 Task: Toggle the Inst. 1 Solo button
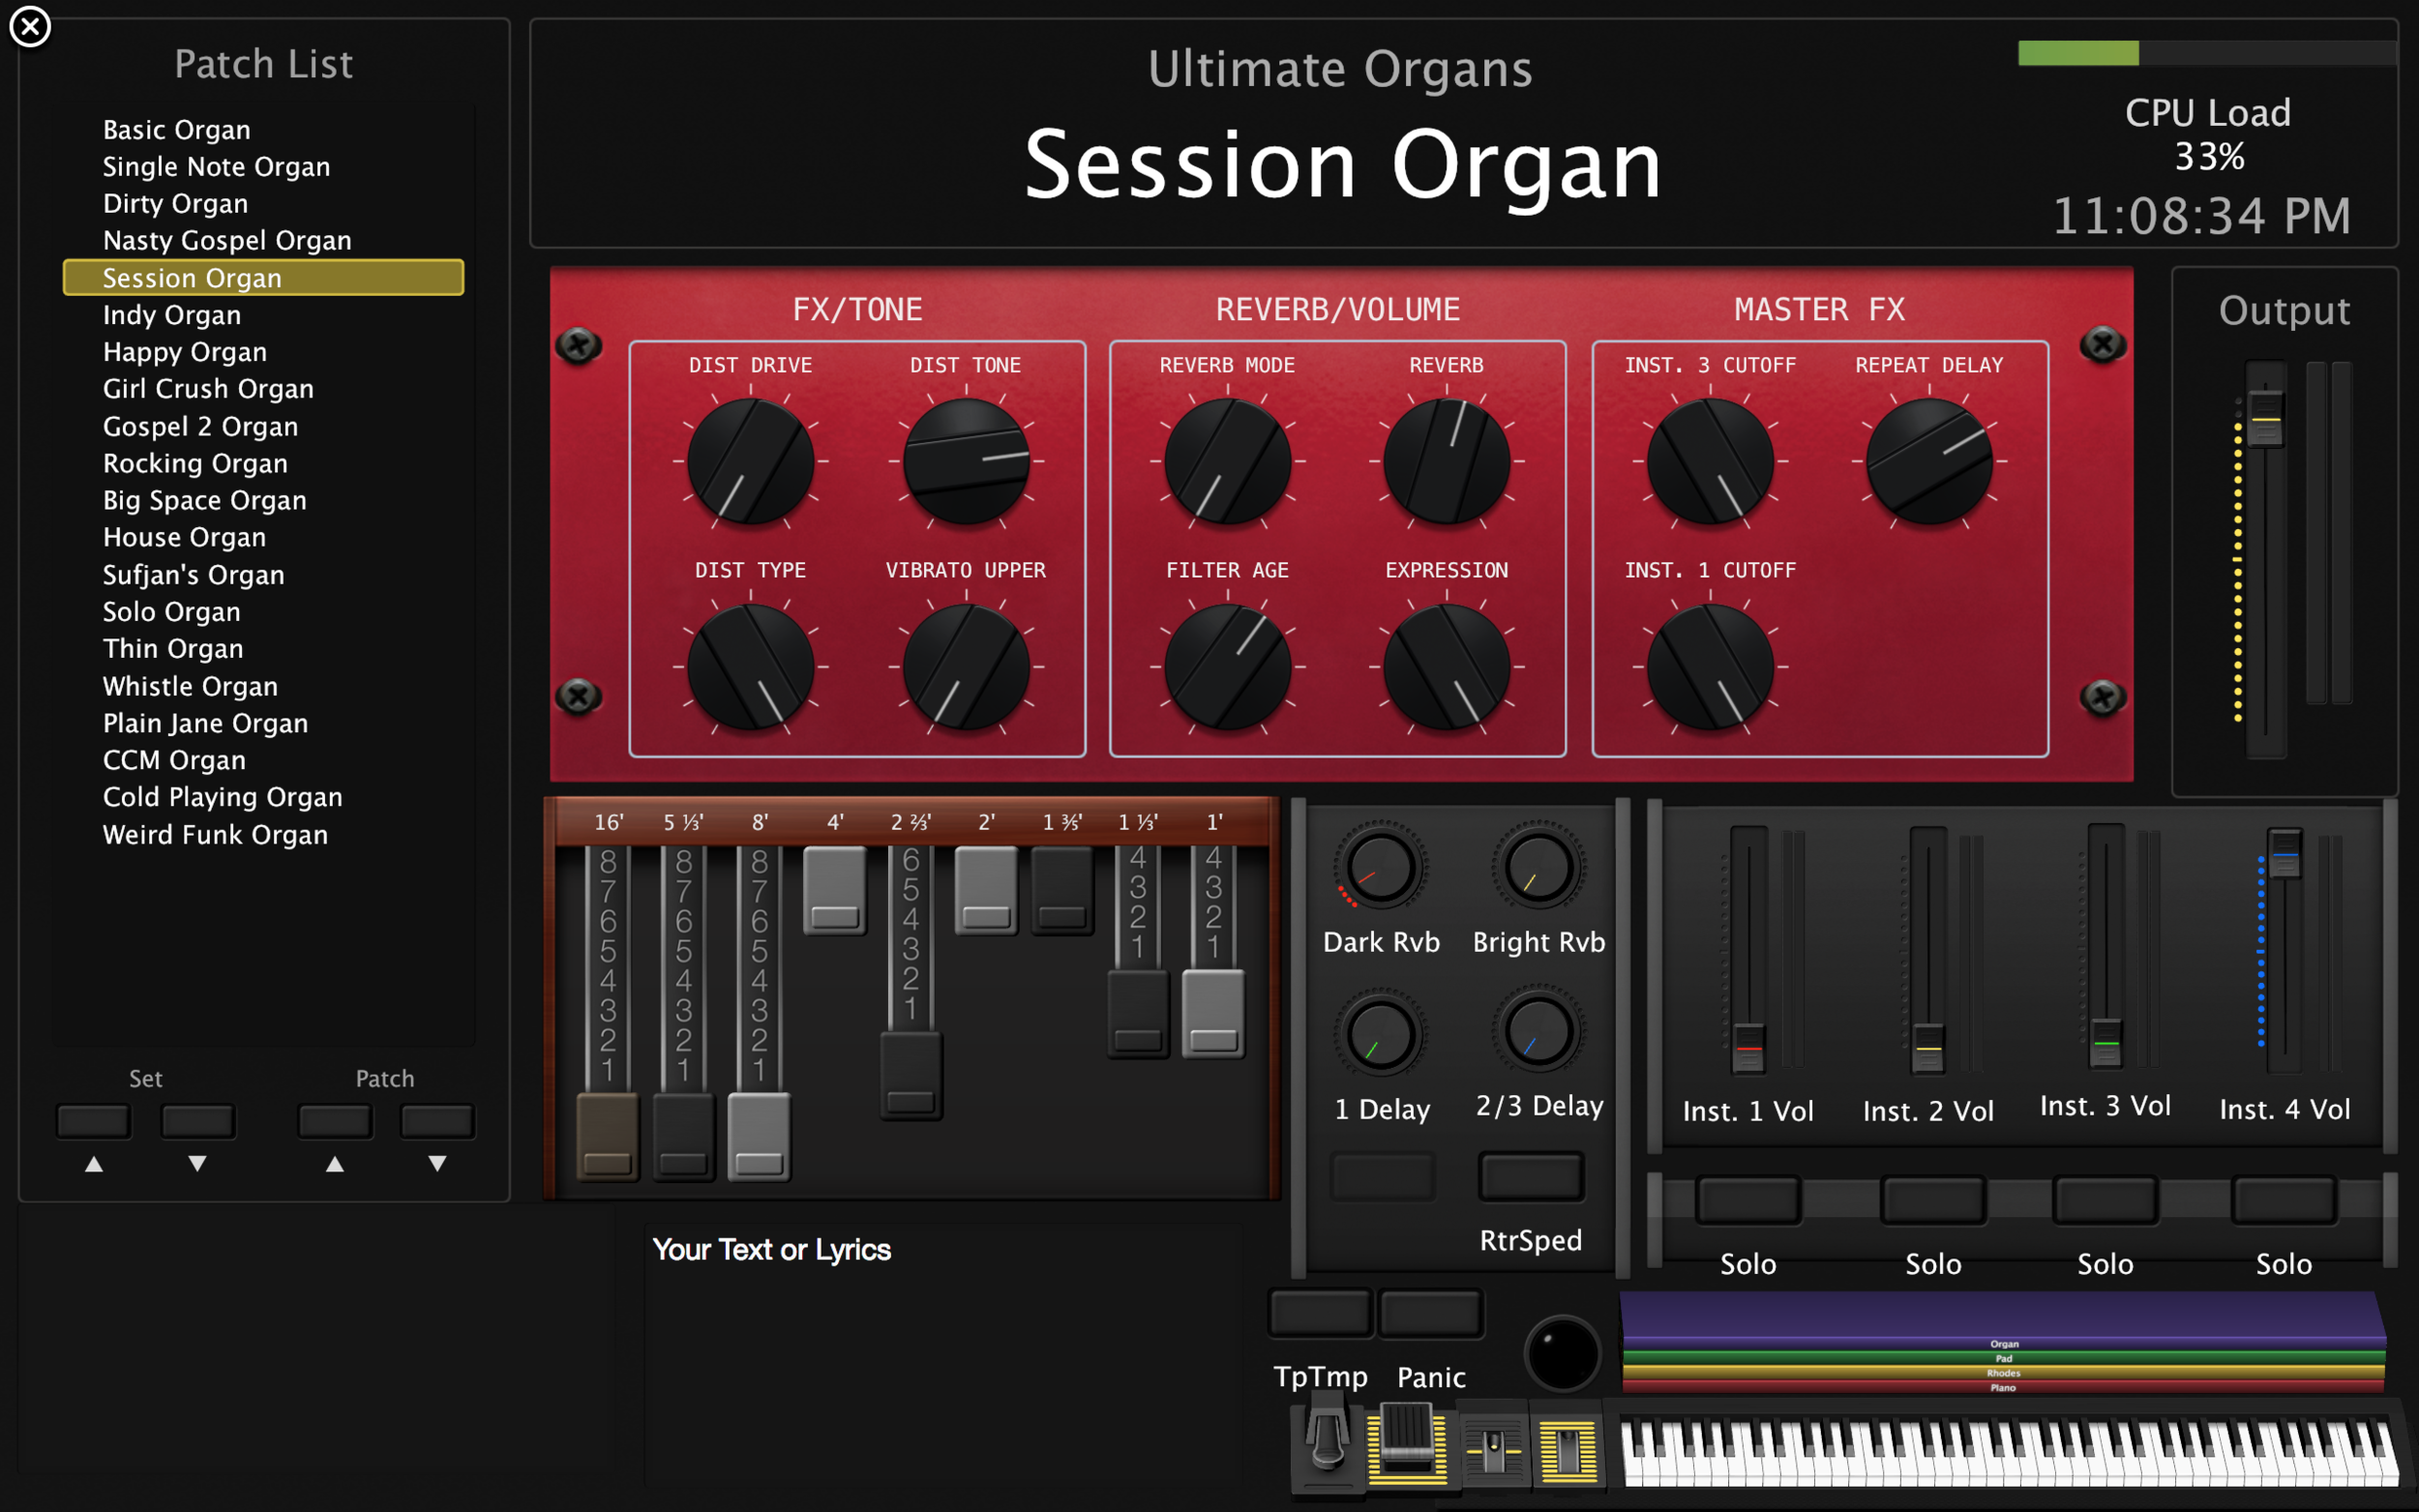coord(1748,1201)
